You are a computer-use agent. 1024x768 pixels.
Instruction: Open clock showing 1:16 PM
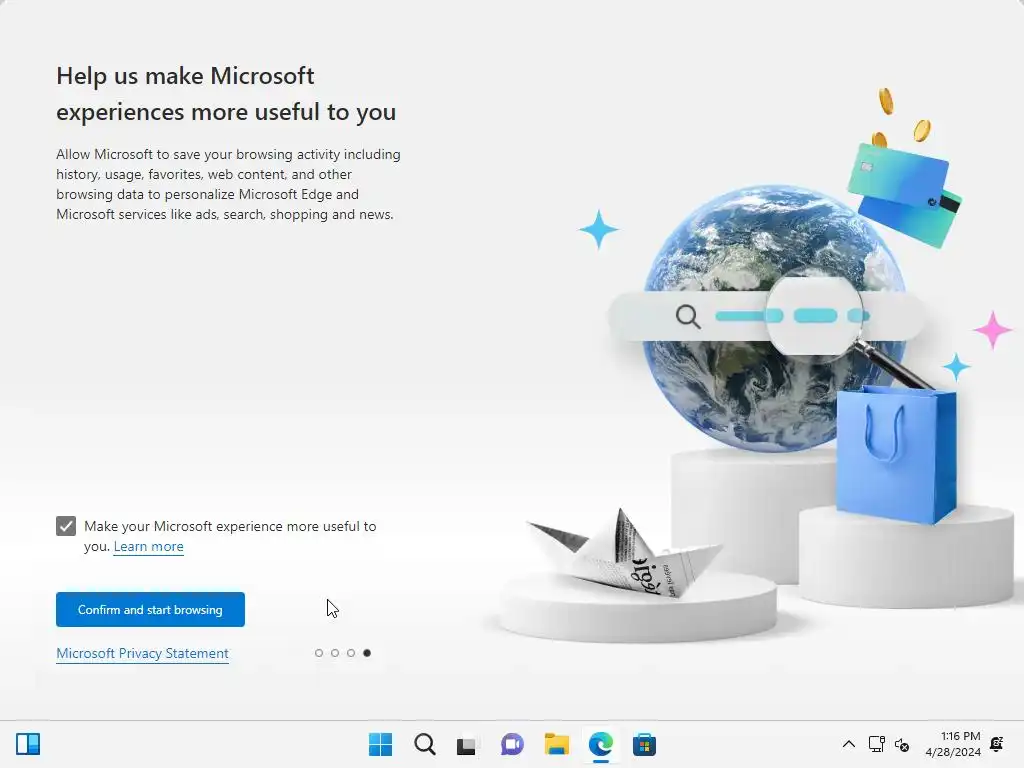[x=953, y=744]
